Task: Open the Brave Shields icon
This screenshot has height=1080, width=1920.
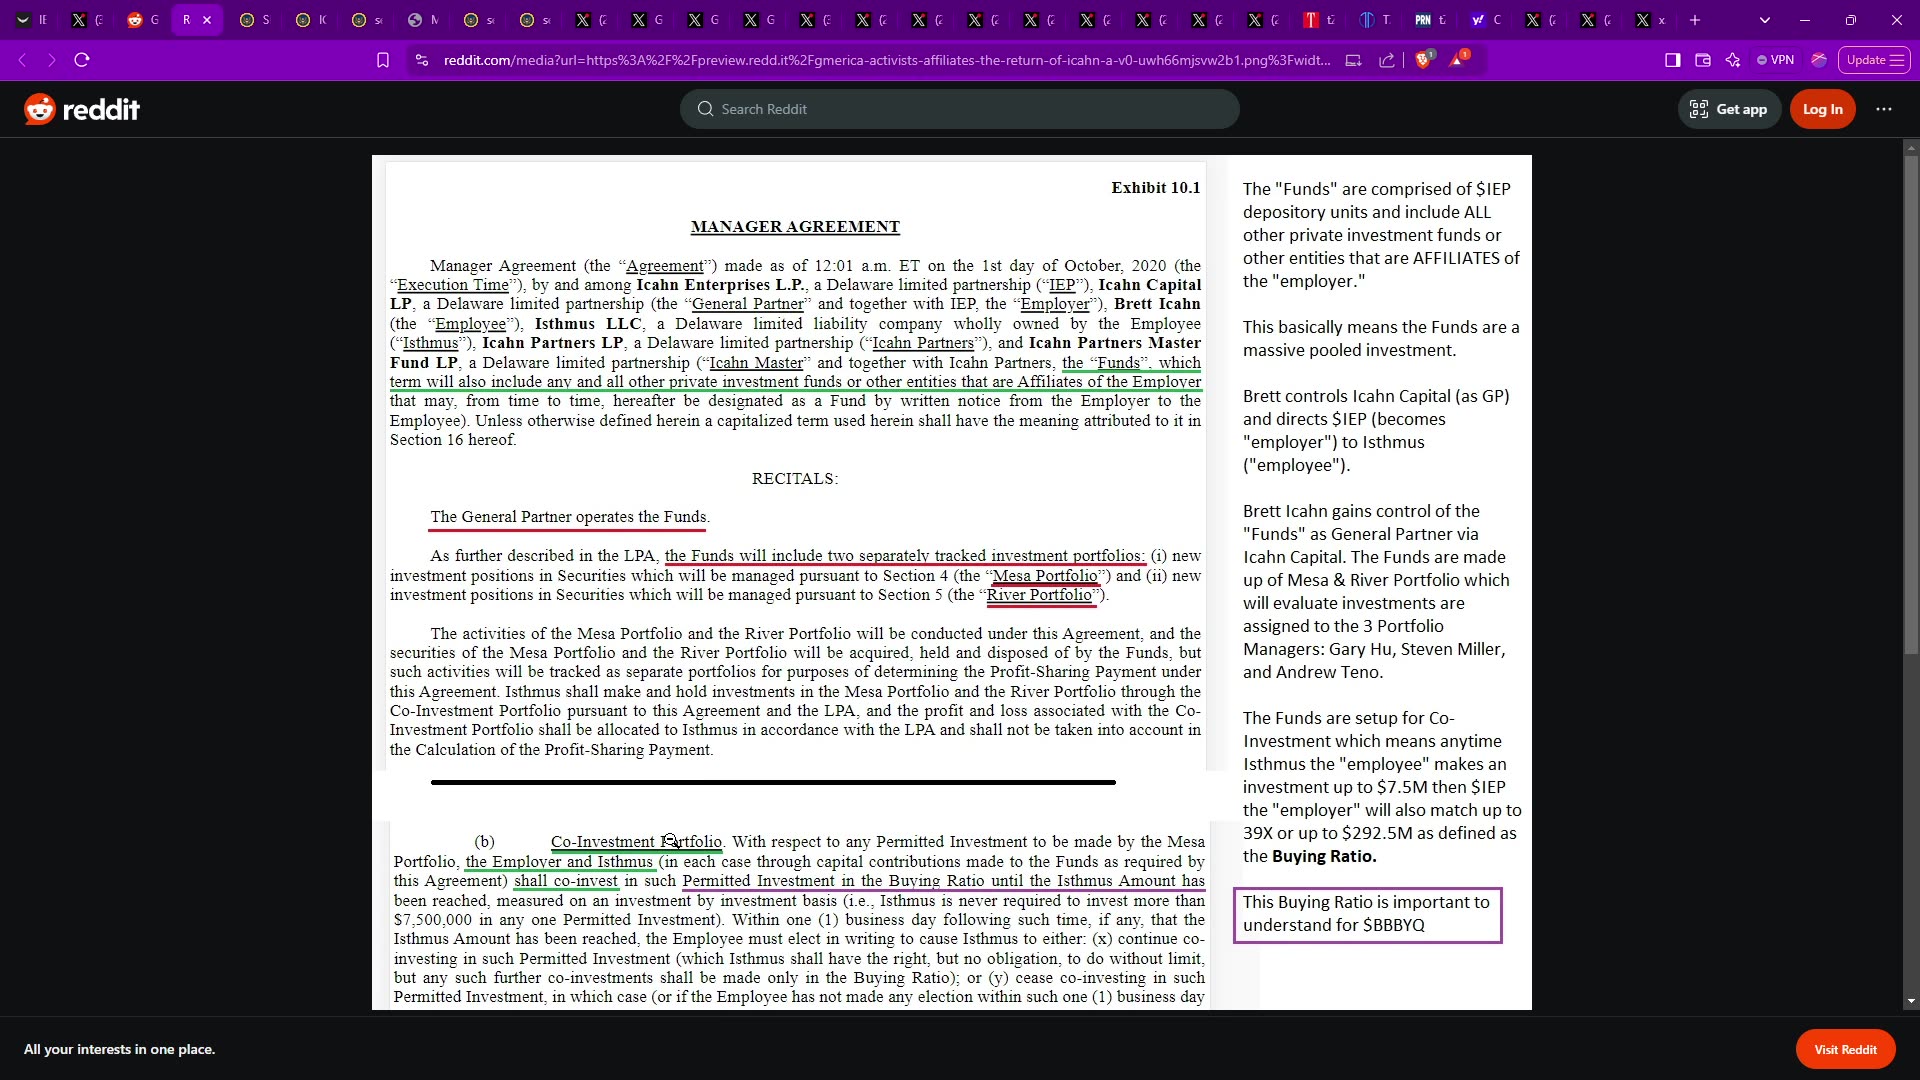Action: tap(1423, 60)
